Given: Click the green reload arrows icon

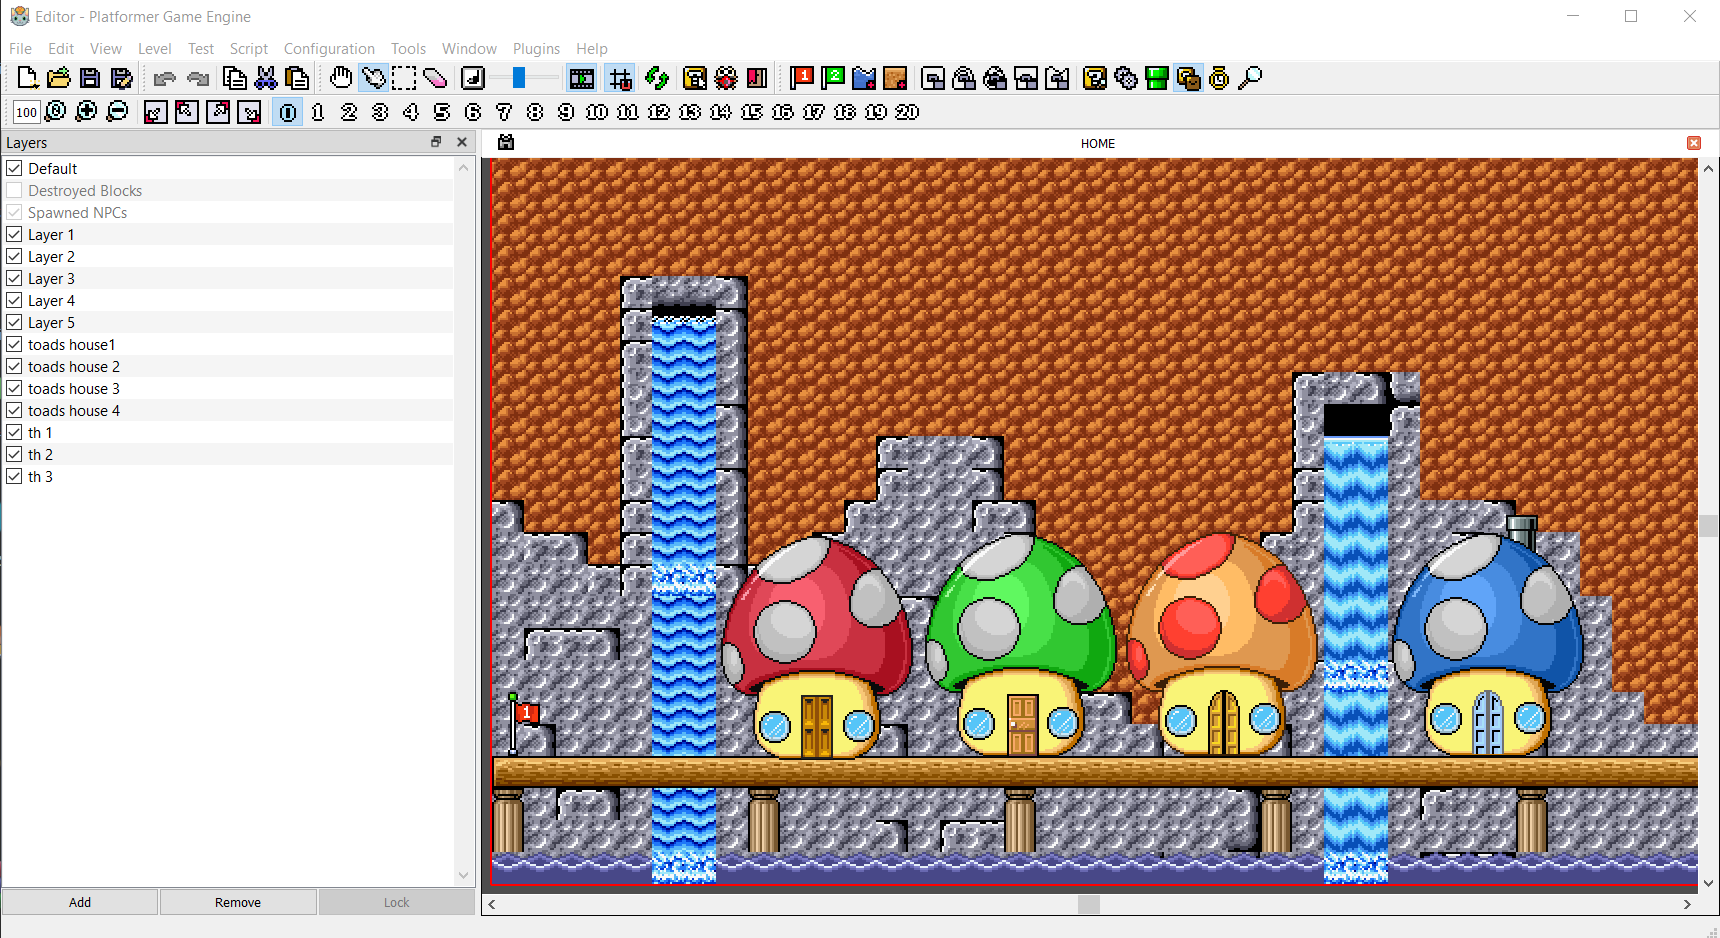Looking at the screenshot, I should [x=657, y=78].
